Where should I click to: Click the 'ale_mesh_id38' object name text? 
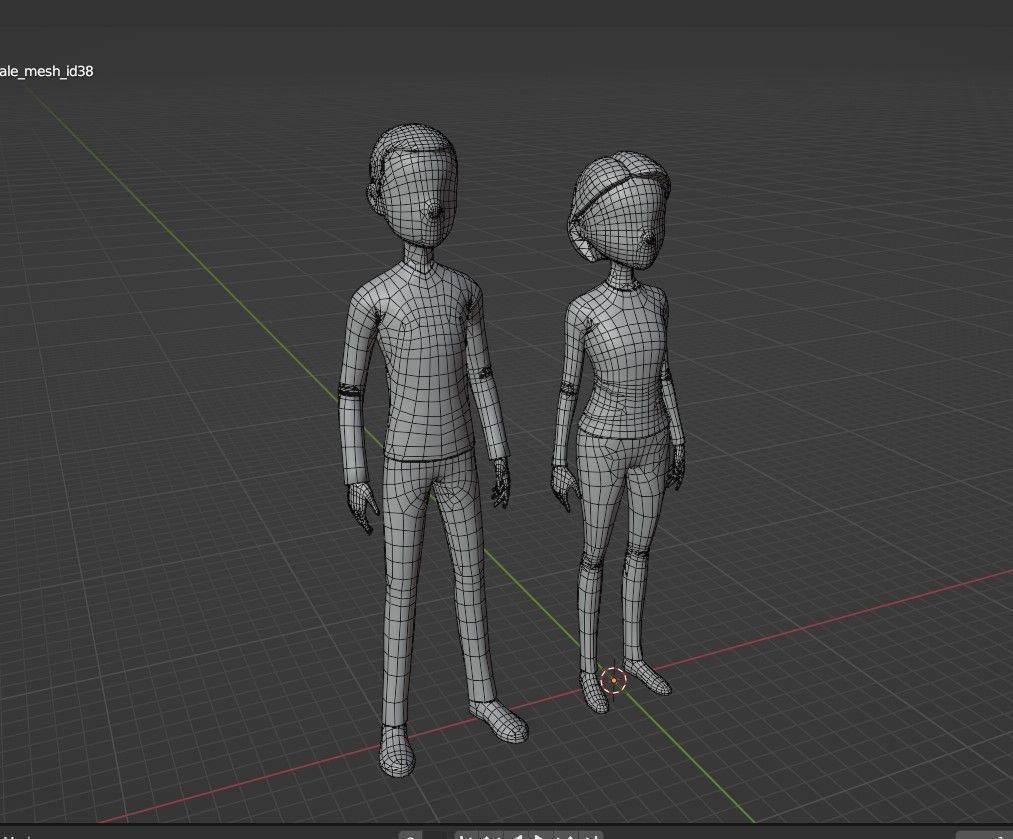pos(47,71)
